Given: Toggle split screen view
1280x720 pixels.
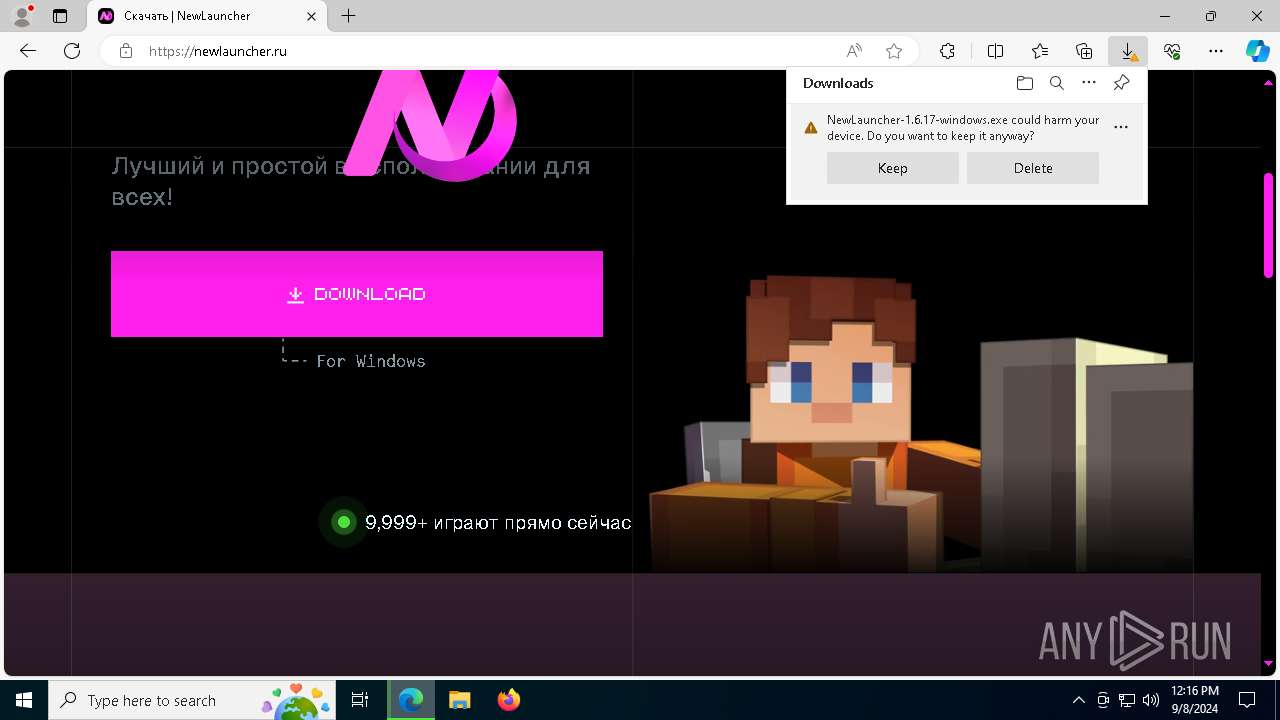Looking at the screenshot, I should (995, 51).
